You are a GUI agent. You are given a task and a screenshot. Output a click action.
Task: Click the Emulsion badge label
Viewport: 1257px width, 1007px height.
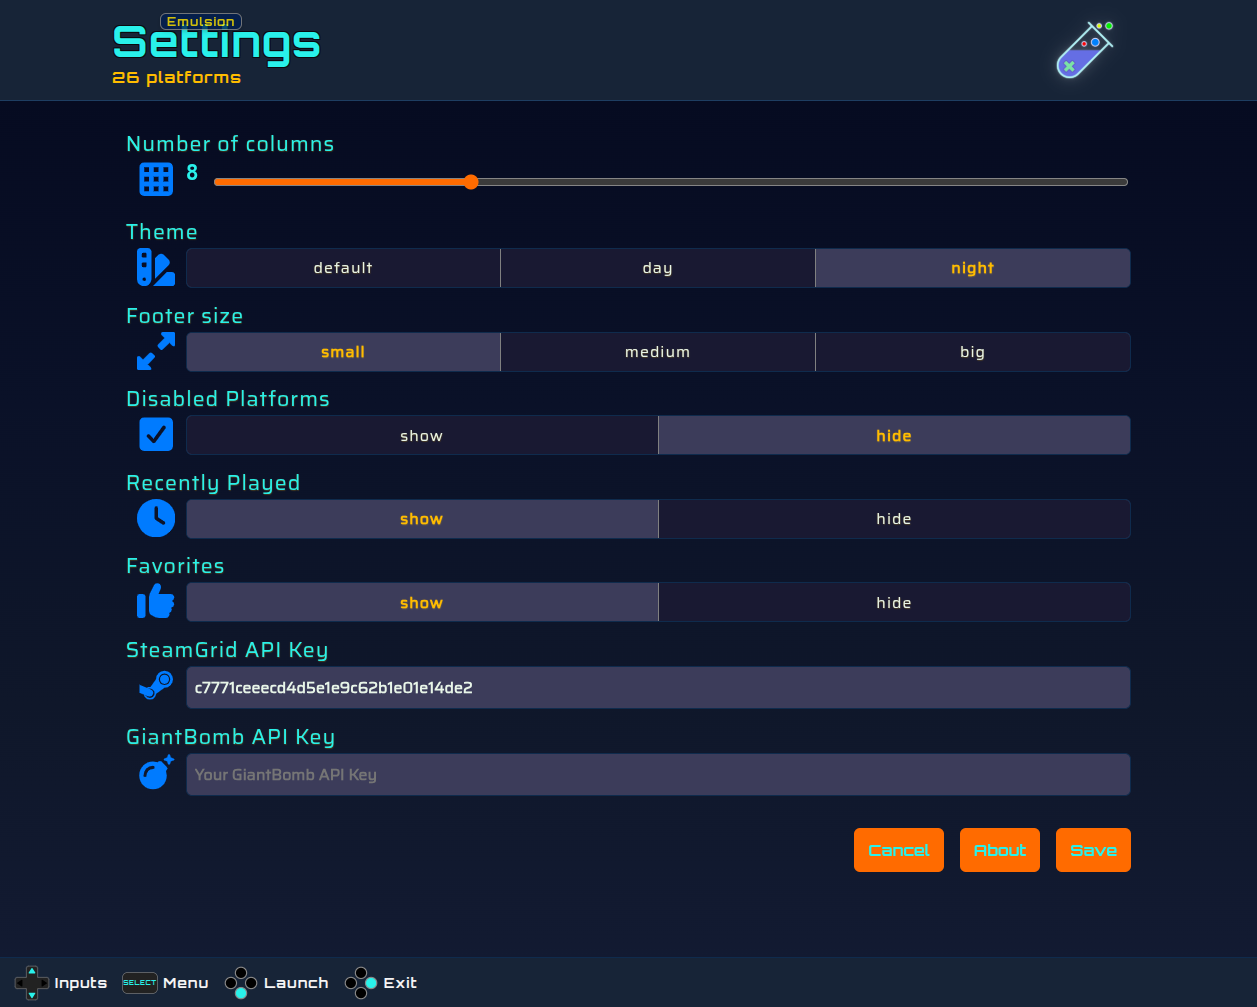(201, 22)
